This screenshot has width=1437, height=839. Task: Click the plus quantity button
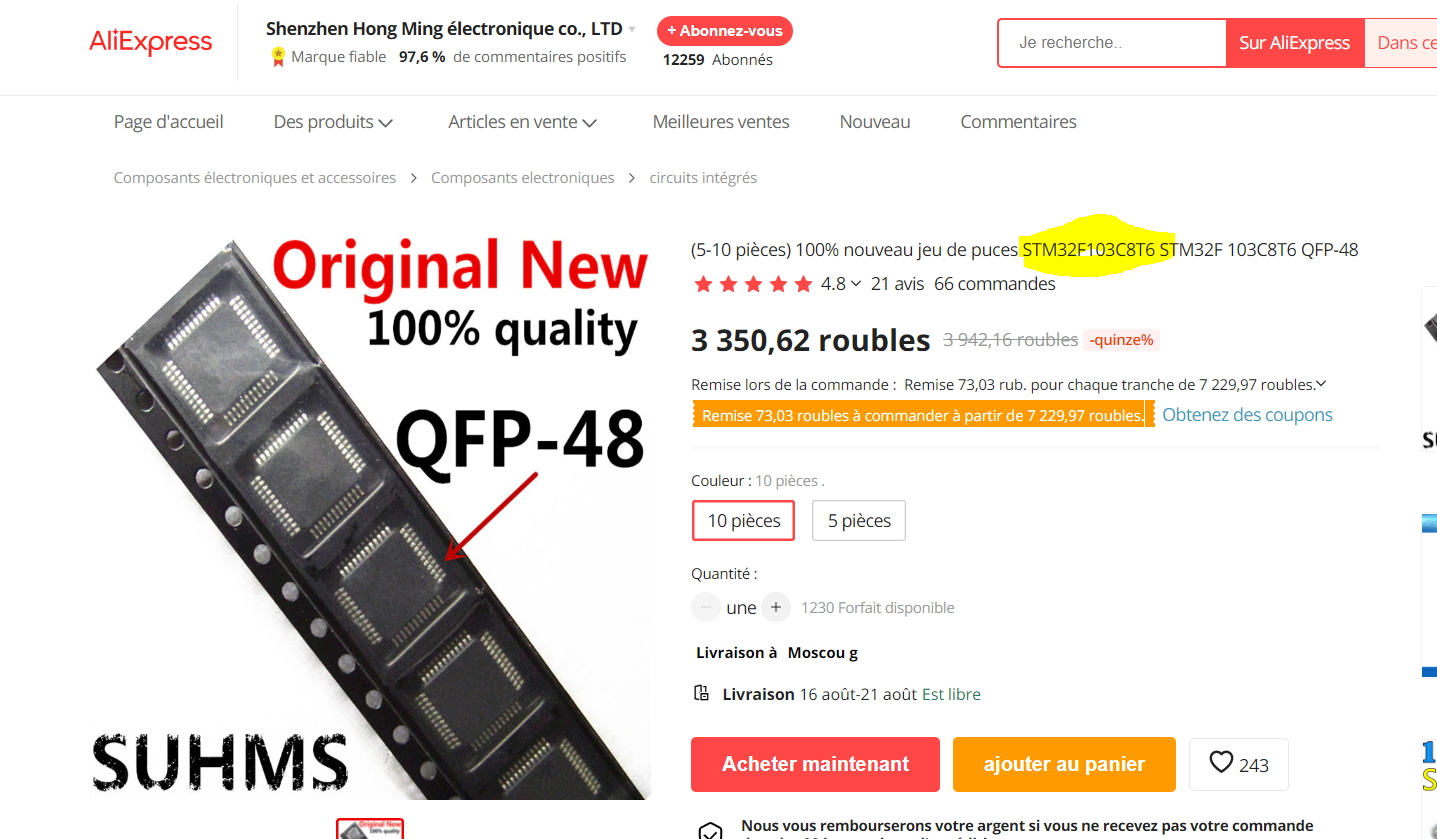[776, 607]
